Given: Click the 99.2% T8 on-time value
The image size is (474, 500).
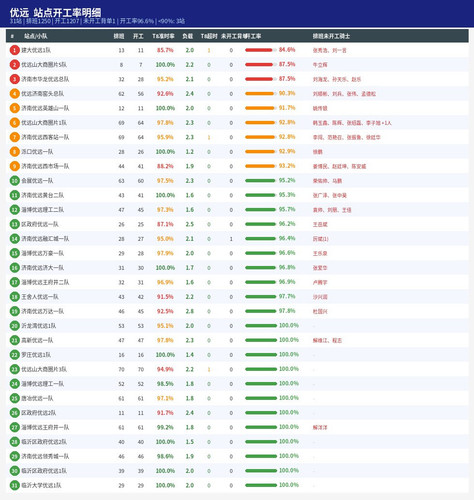Looking at the screenshot, I should pyautogui.click(x=165, y=427).
